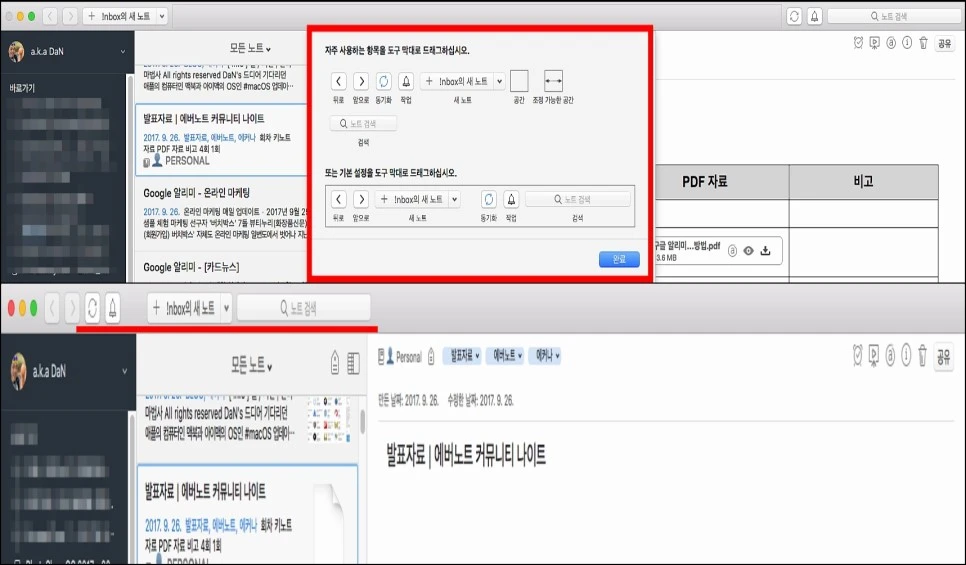Click the blue 완료 done button
This screenshot has width=966, height=565.
tap(619, 259)
